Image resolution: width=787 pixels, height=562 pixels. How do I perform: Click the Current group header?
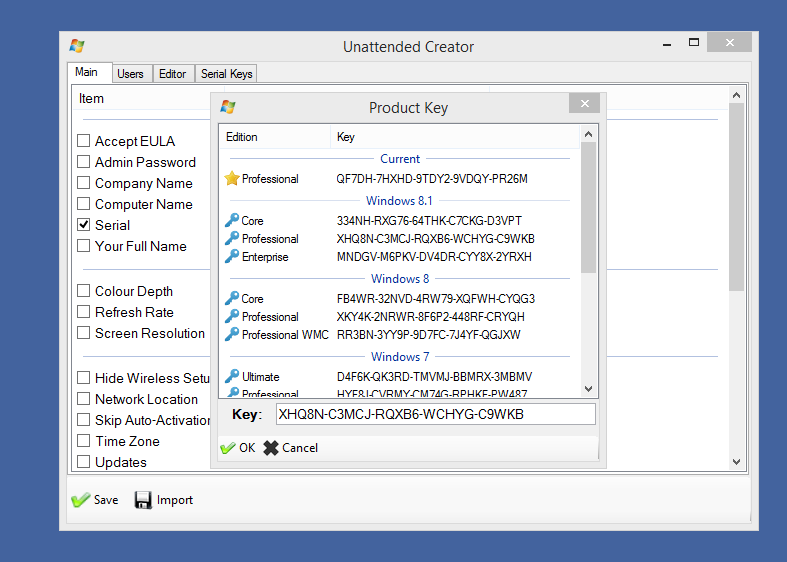(x=400, y=159)
